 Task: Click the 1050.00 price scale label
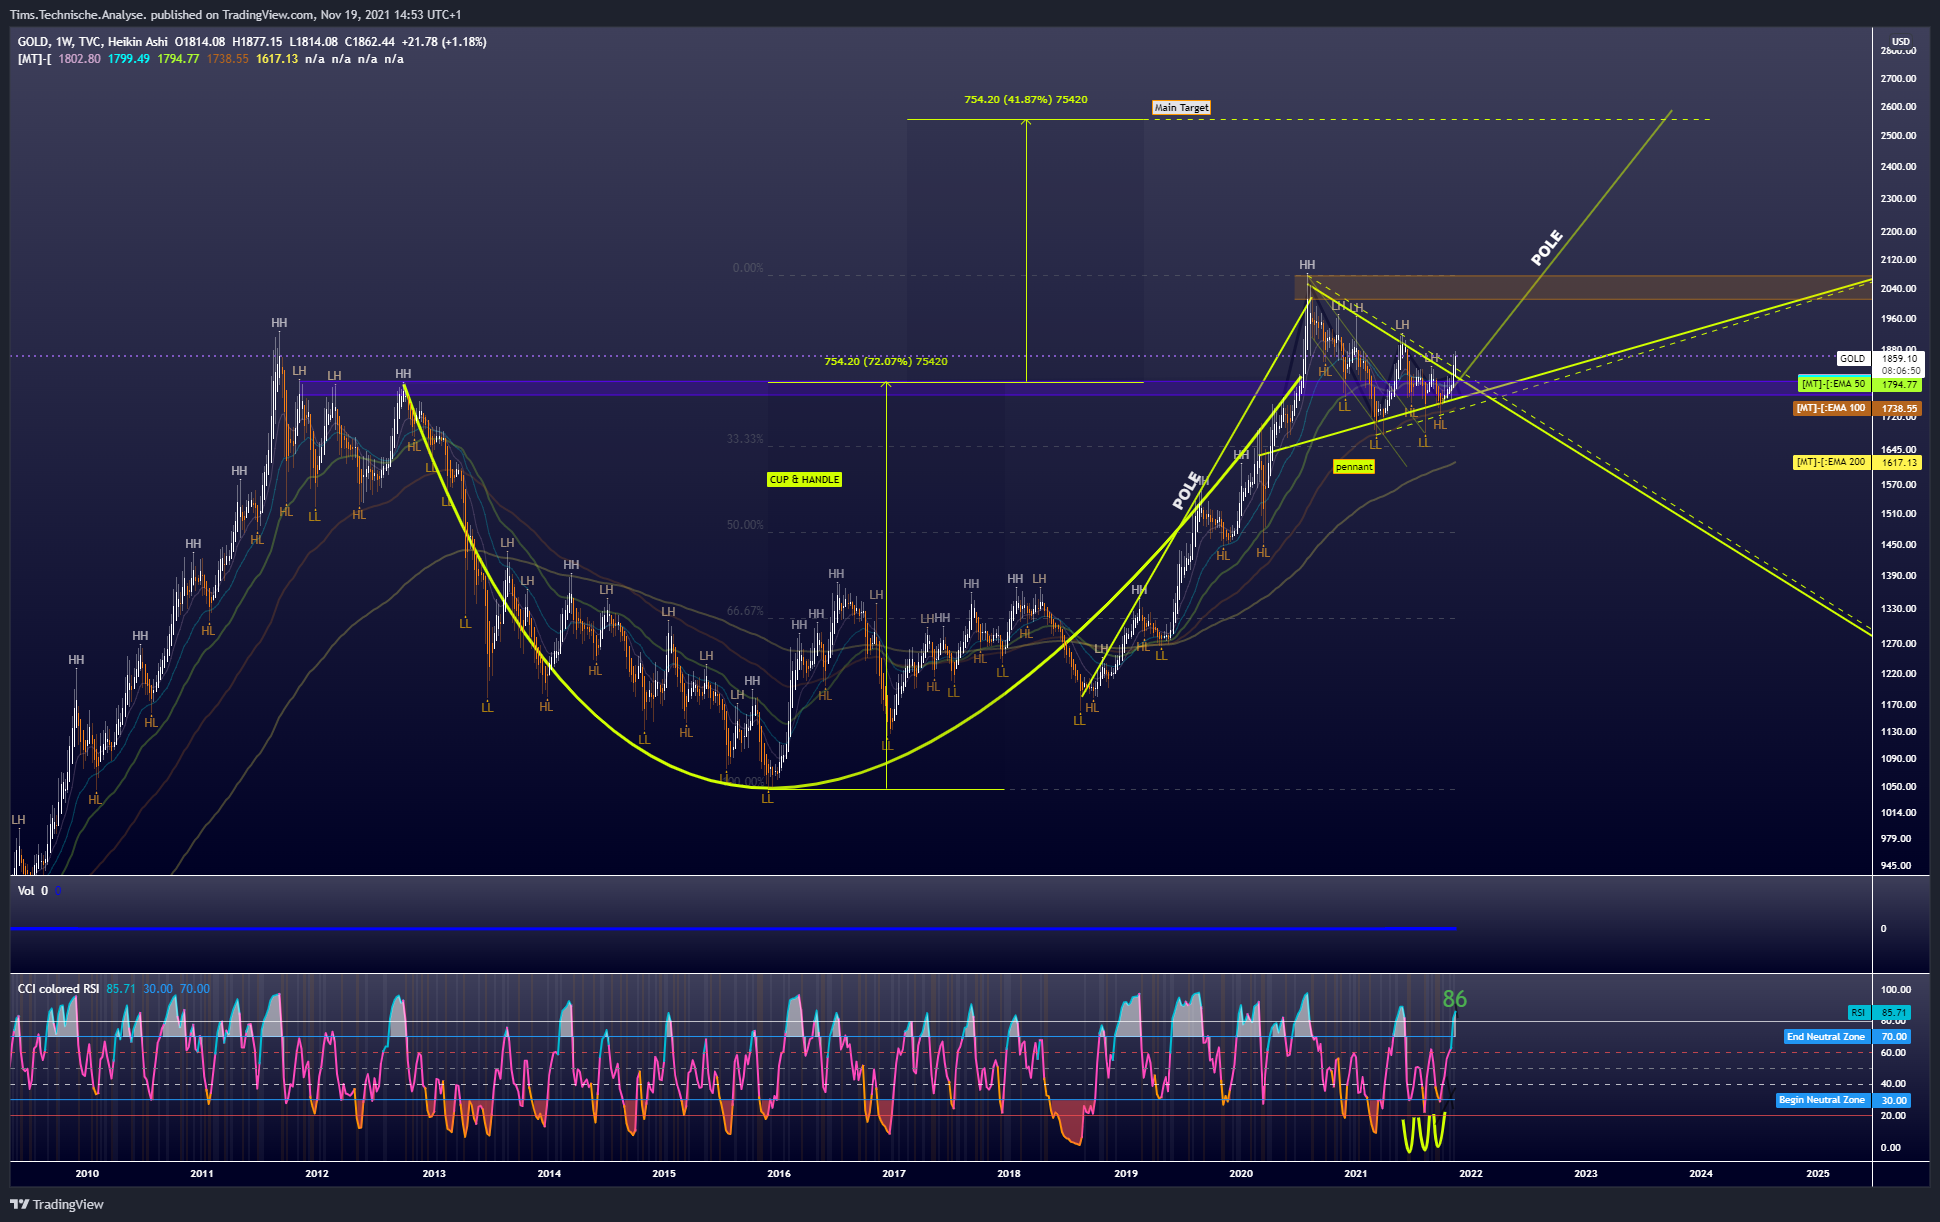click(1898, 787)
